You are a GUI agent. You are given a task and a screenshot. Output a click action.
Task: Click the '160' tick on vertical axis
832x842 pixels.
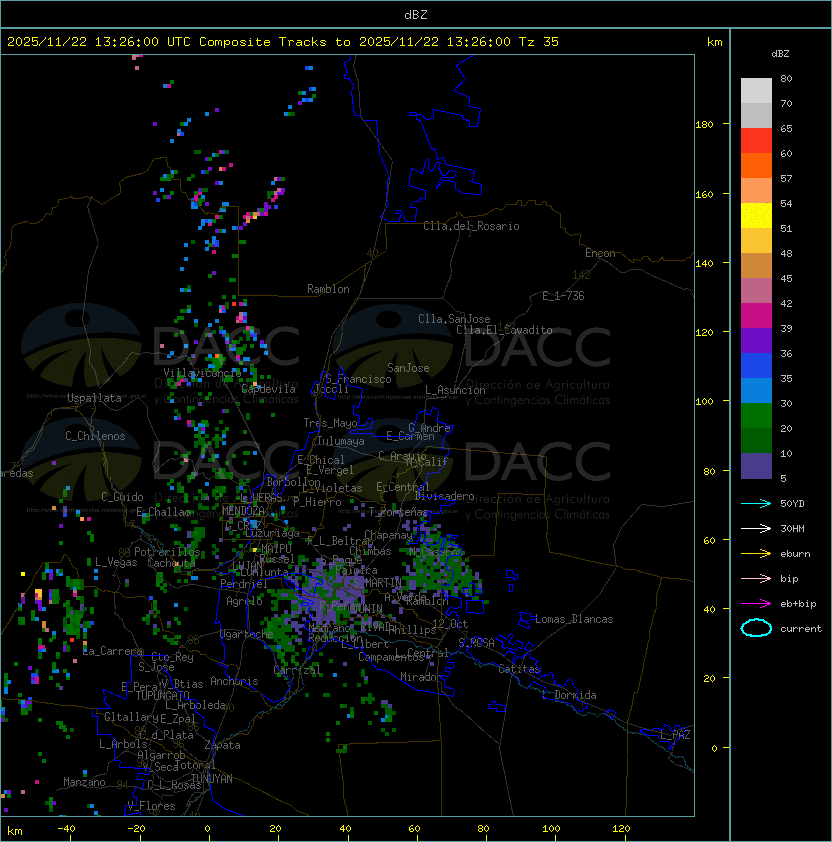(704, 194)
